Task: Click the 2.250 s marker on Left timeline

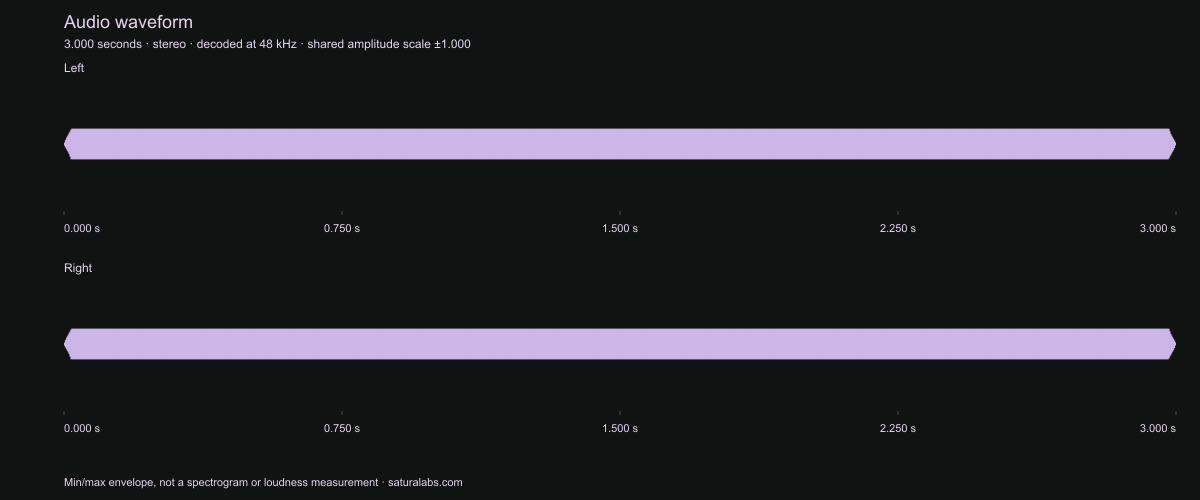Action: pyautogui.click(x=898, y=229)
